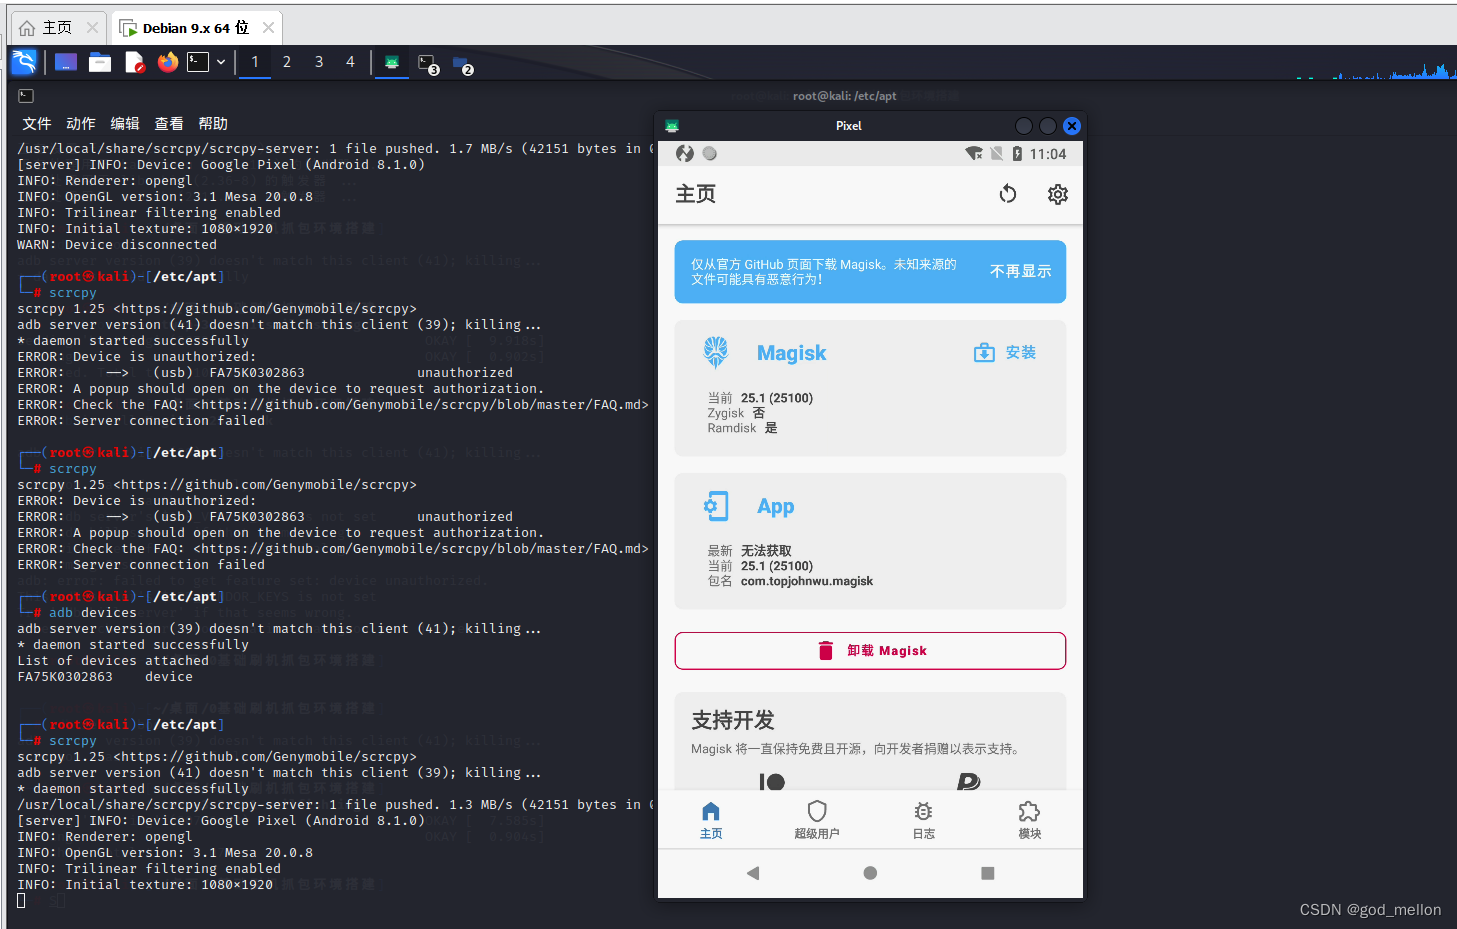
Task: Minimize the Pixel scrcpy window
Action: pos(1023,126)
